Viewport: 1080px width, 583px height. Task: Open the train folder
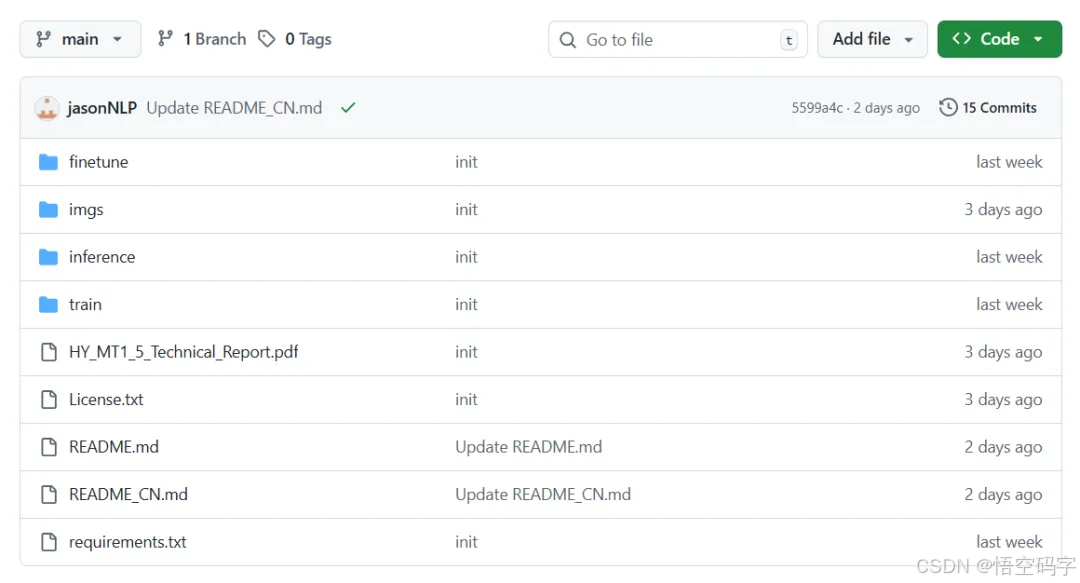85,305
